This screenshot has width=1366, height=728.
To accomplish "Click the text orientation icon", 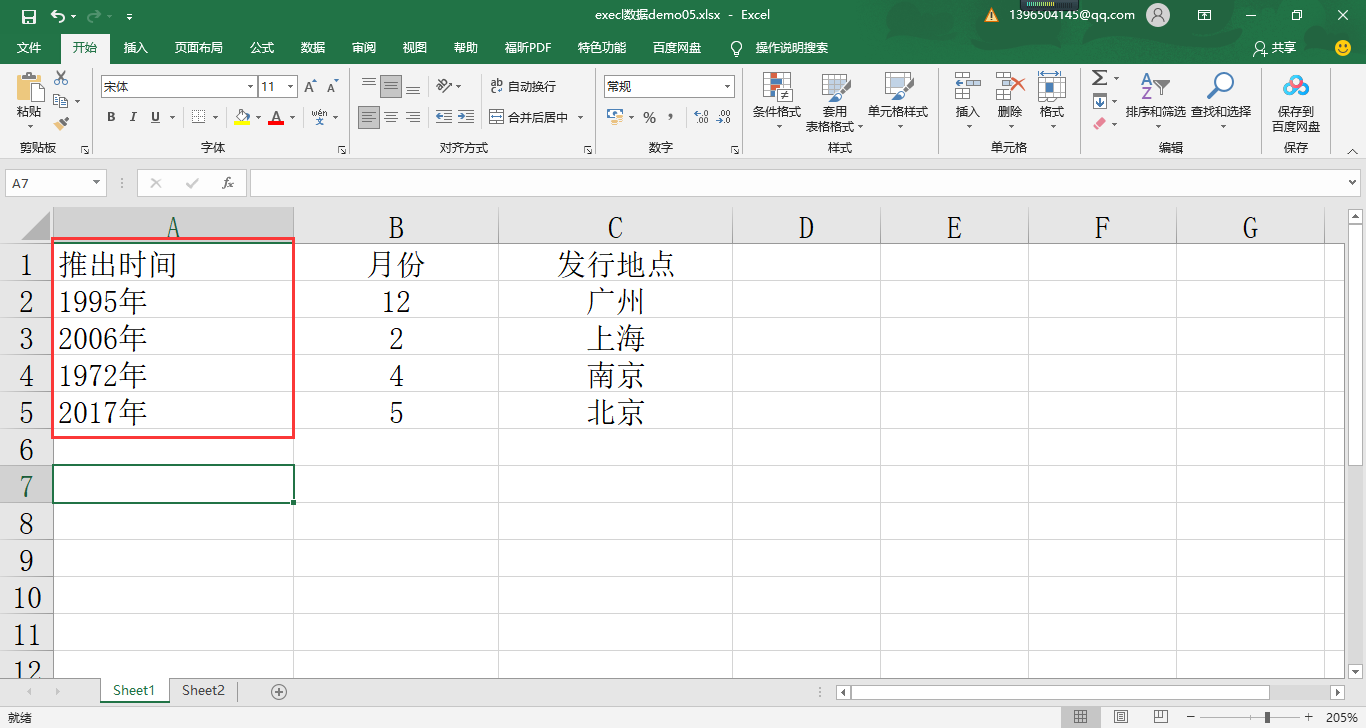I will (445, 86).
